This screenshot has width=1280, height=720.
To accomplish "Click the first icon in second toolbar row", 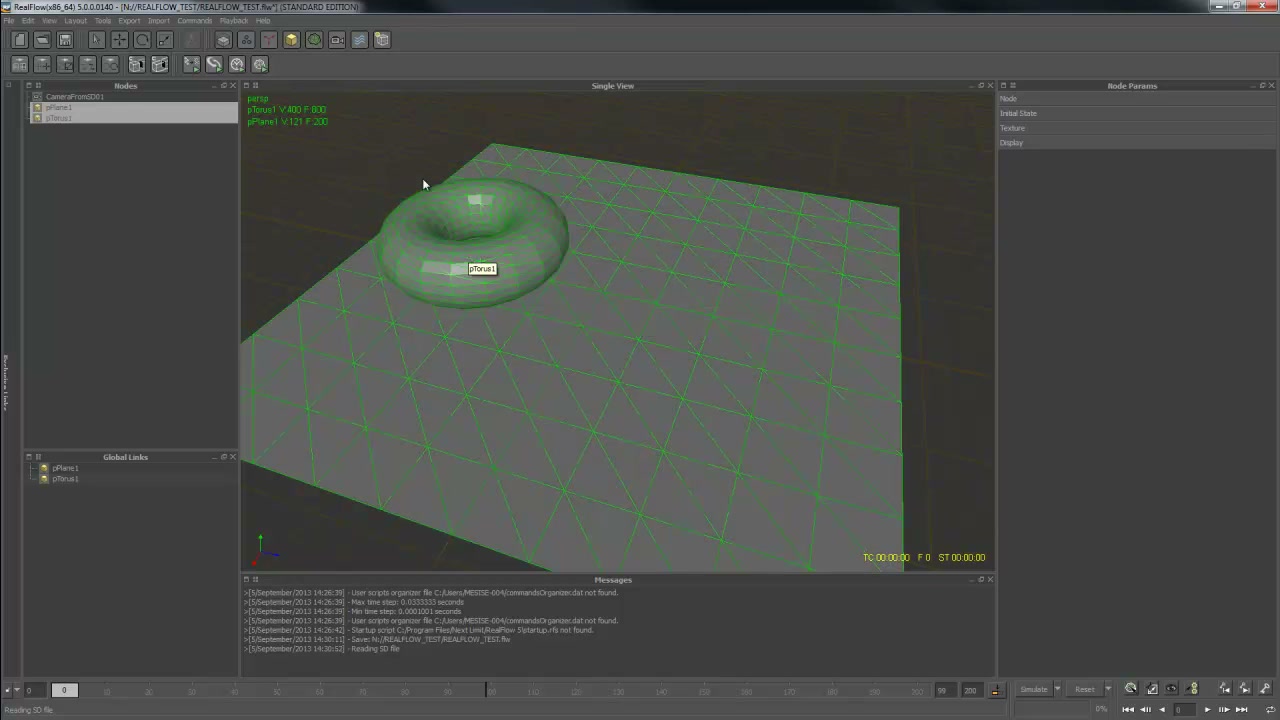I will 20,64.
